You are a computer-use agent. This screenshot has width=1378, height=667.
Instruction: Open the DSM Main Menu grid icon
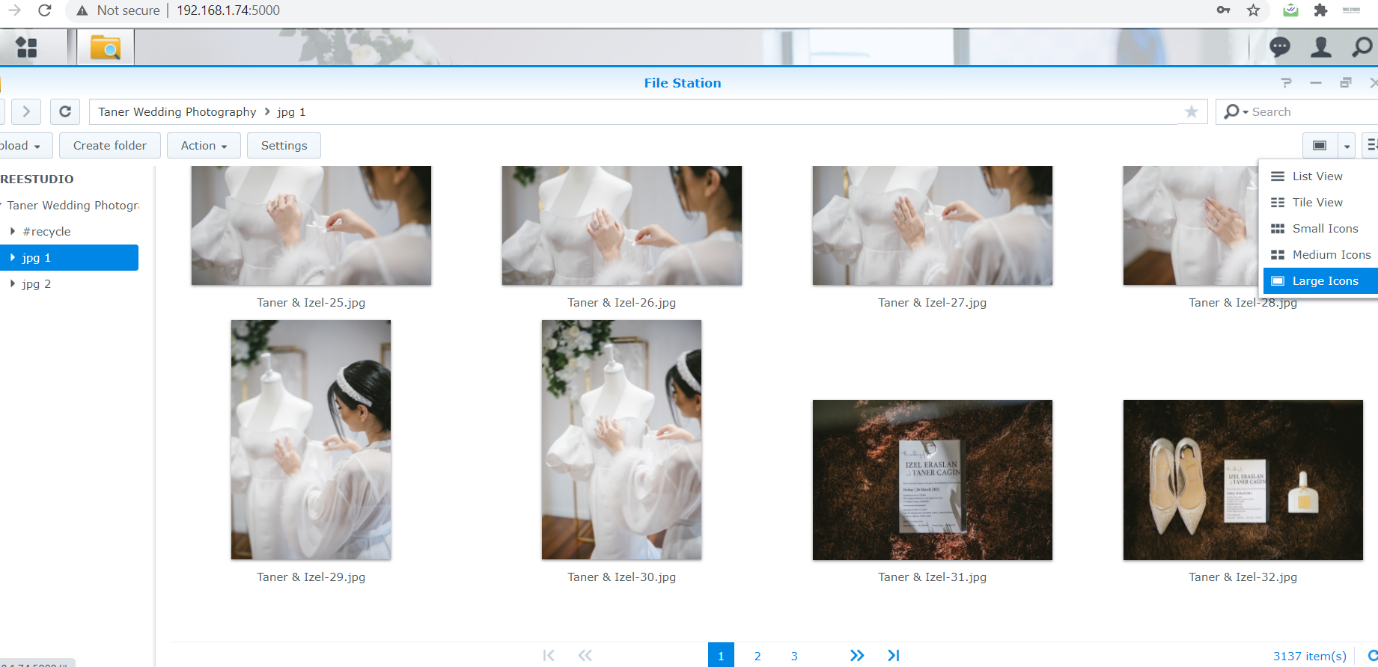pyautogui.click(x=27, y=47)
